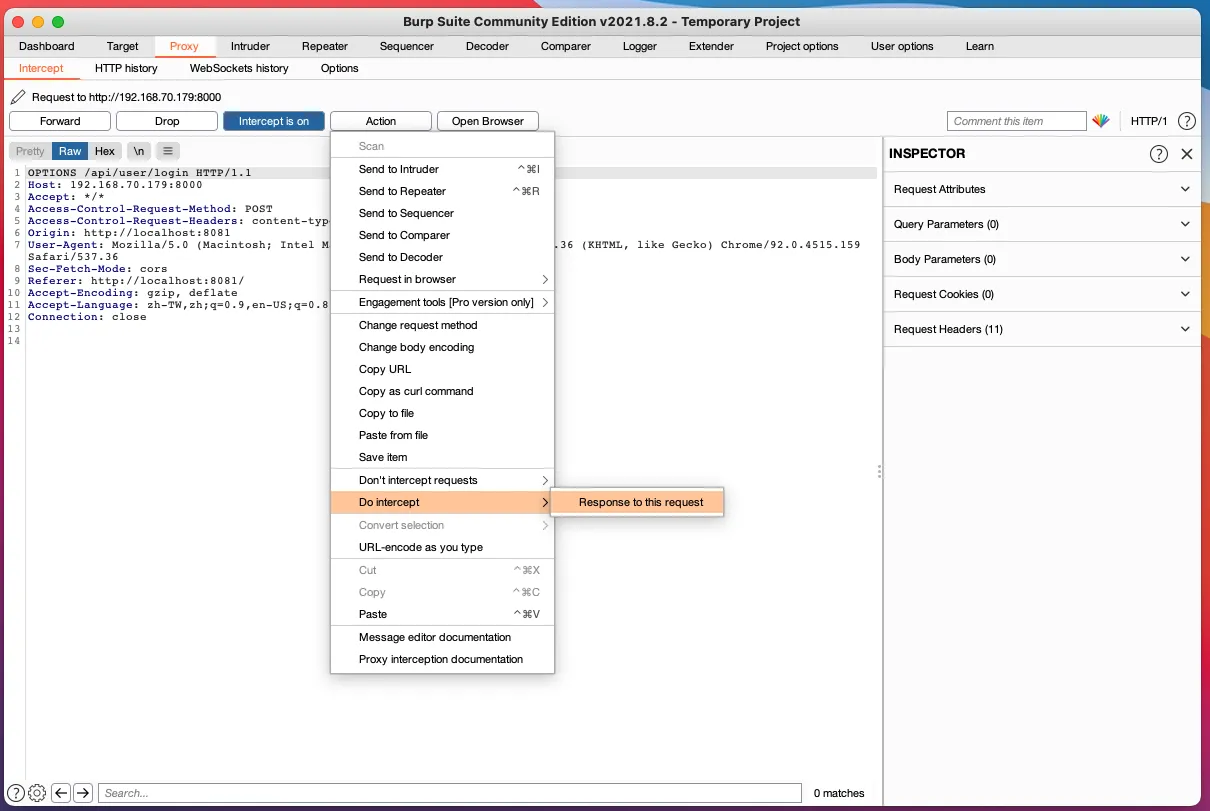Viewport: 1210px width, 811px height.
Task: Select Copy URL menu item
Action: click(x=442, y=369)
